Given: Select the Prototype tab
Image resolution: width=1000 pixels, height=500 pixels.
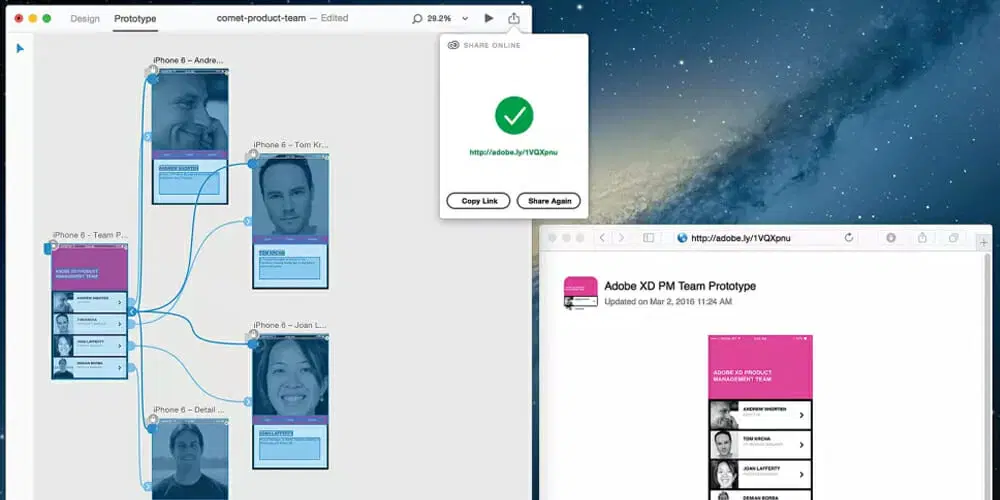Looking at the screenshot, I should 135,18.
